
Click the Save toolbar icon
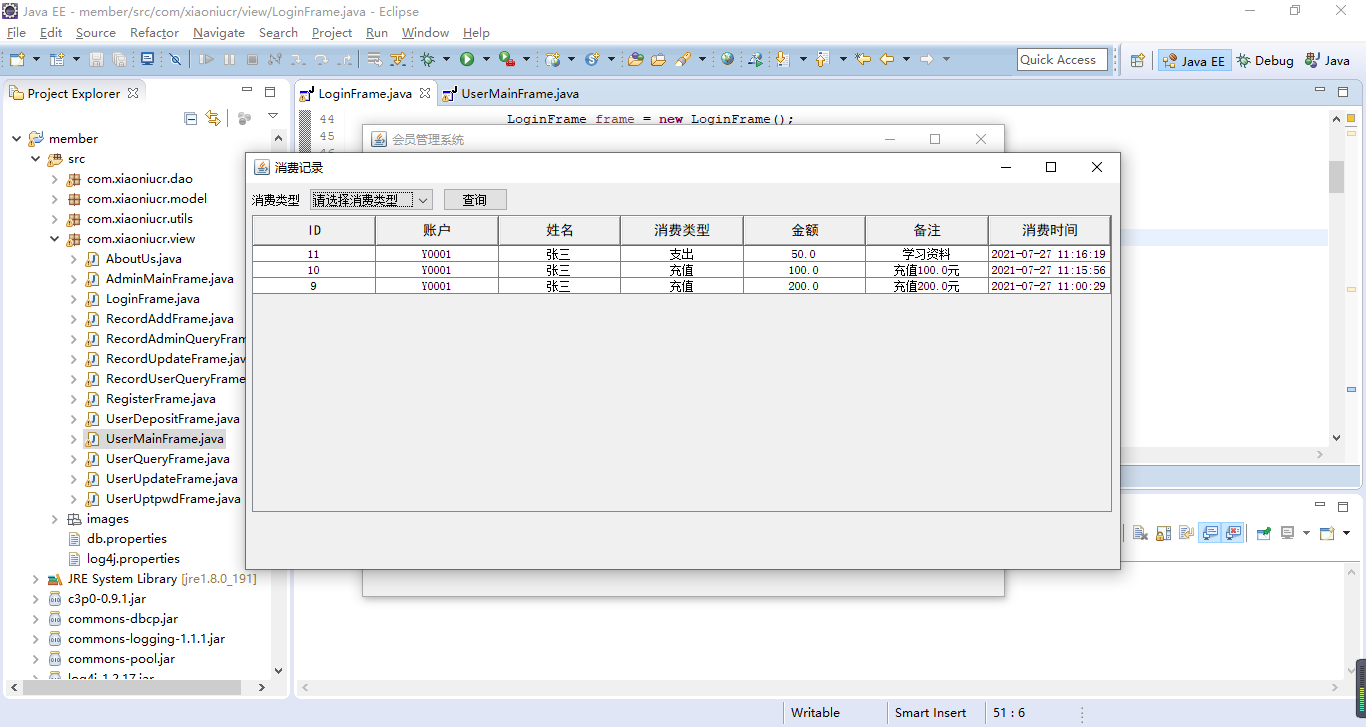pos(96,59)
